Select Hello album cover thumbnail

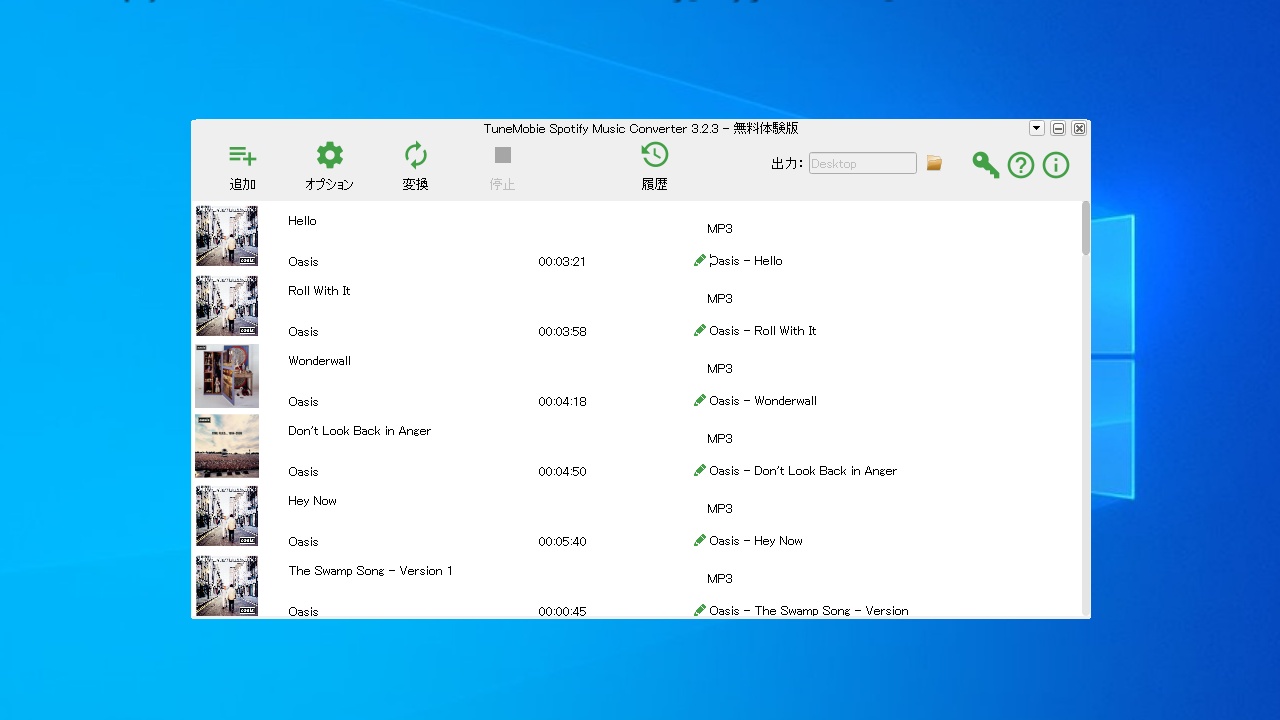227,236
